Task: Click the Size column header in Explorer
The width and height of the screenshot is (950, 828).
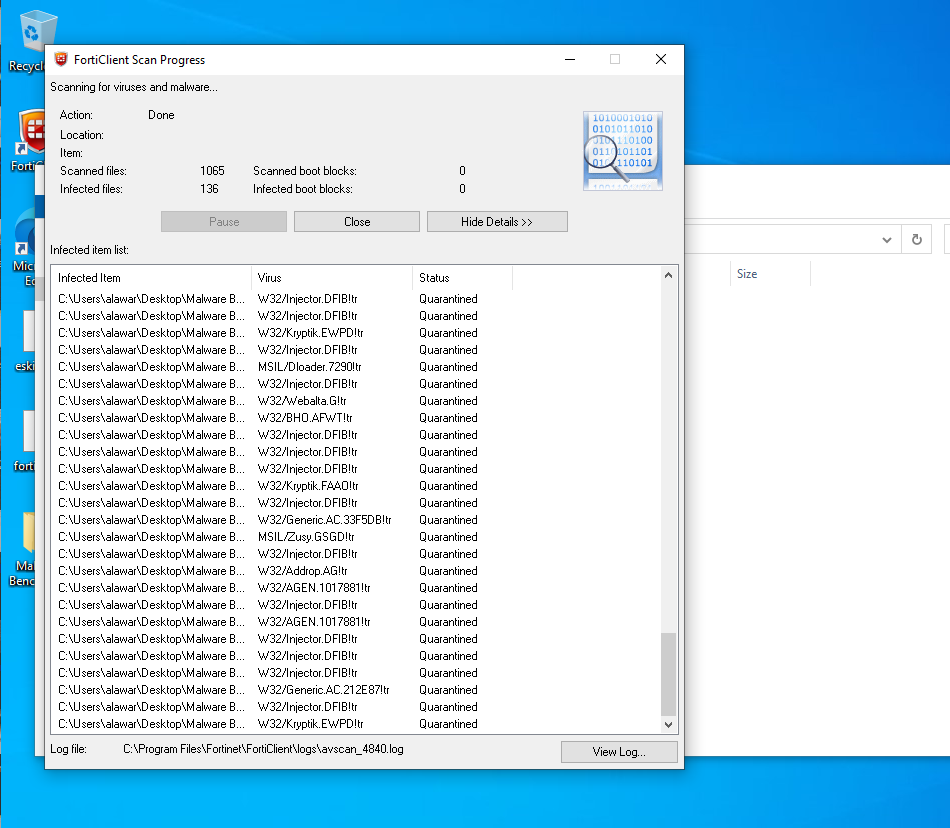Action: (747, 274)
